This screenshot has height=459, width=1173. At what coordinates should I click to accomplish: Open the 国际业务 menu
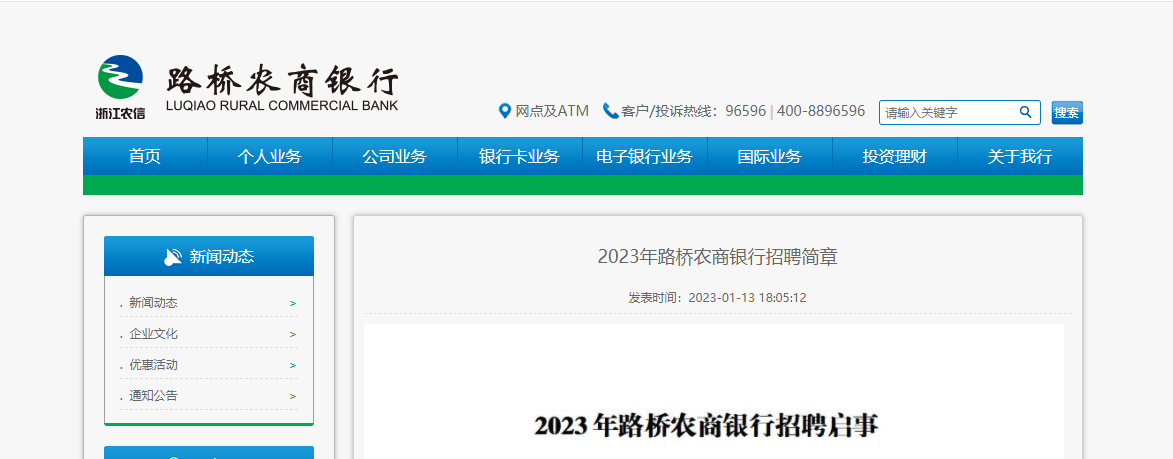[x=769, y=156]
